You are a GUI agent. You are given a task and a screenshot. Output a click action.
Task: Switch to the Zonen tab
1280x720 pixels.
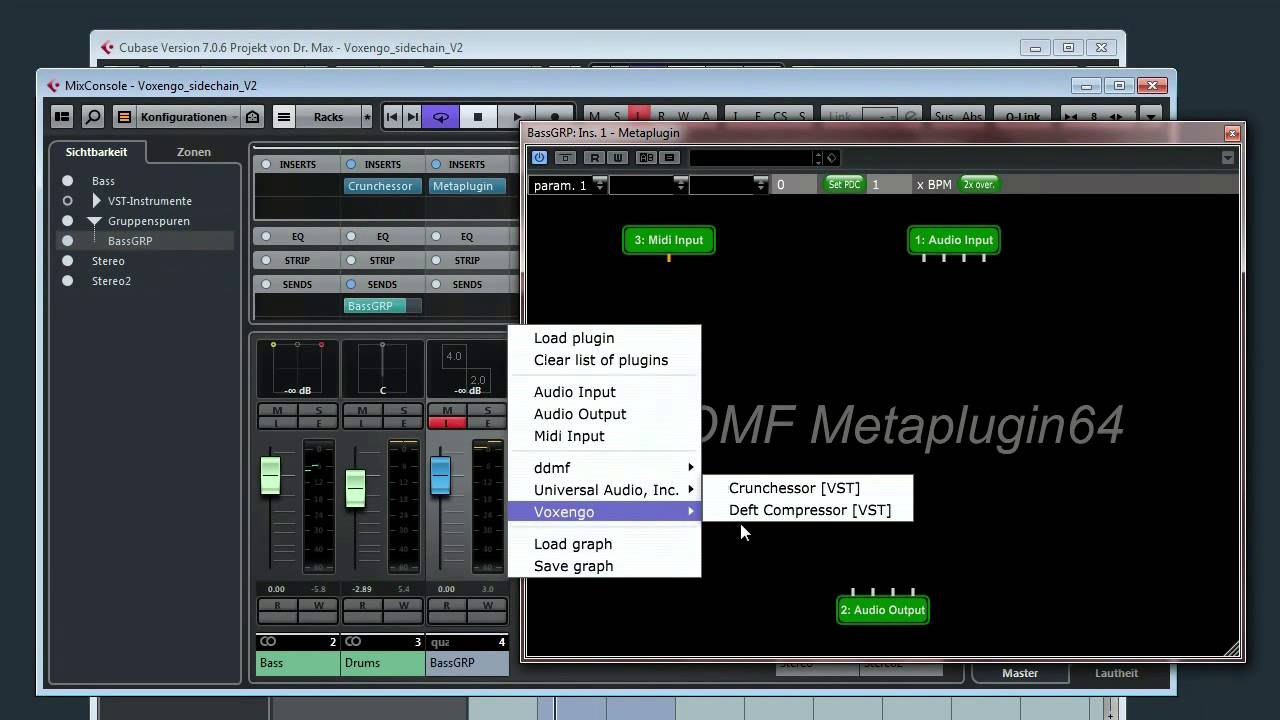coord(194,152)
